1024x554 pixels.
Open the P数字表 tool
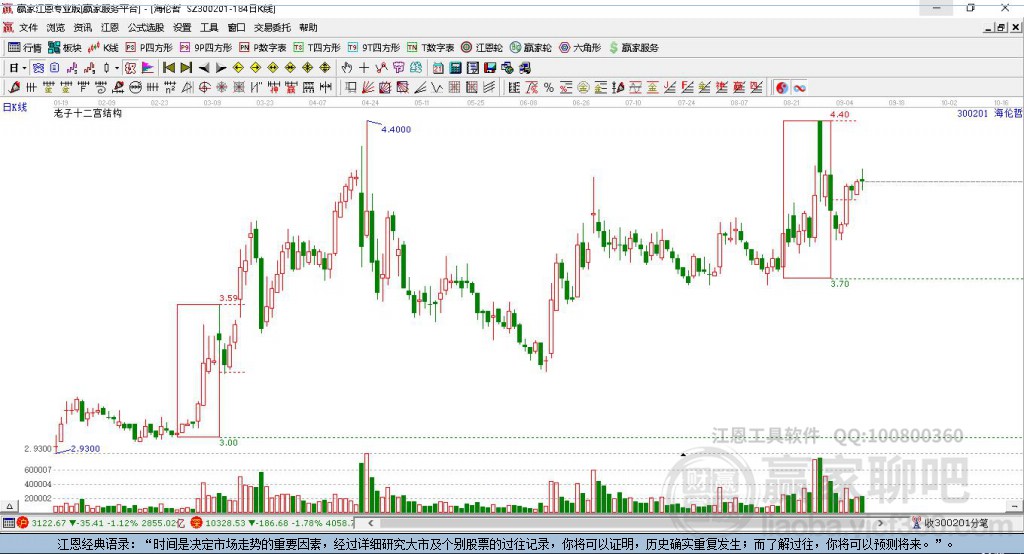[x=263, y=48]
